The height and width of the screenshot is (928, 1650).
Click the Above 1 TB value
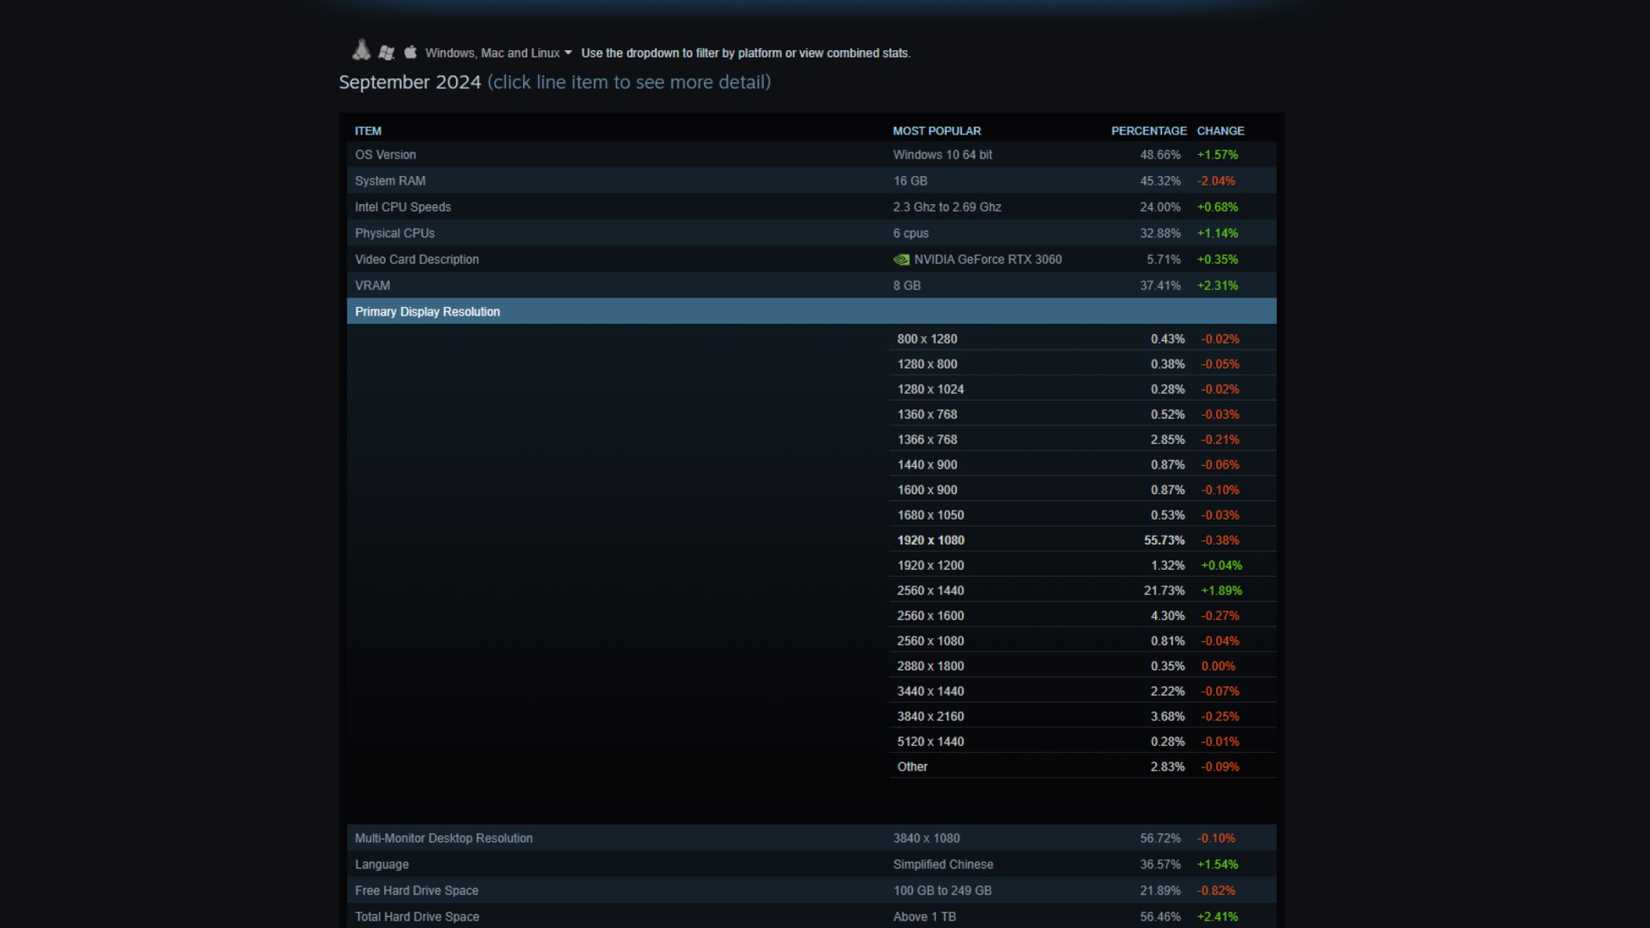(x=924, y=916)
